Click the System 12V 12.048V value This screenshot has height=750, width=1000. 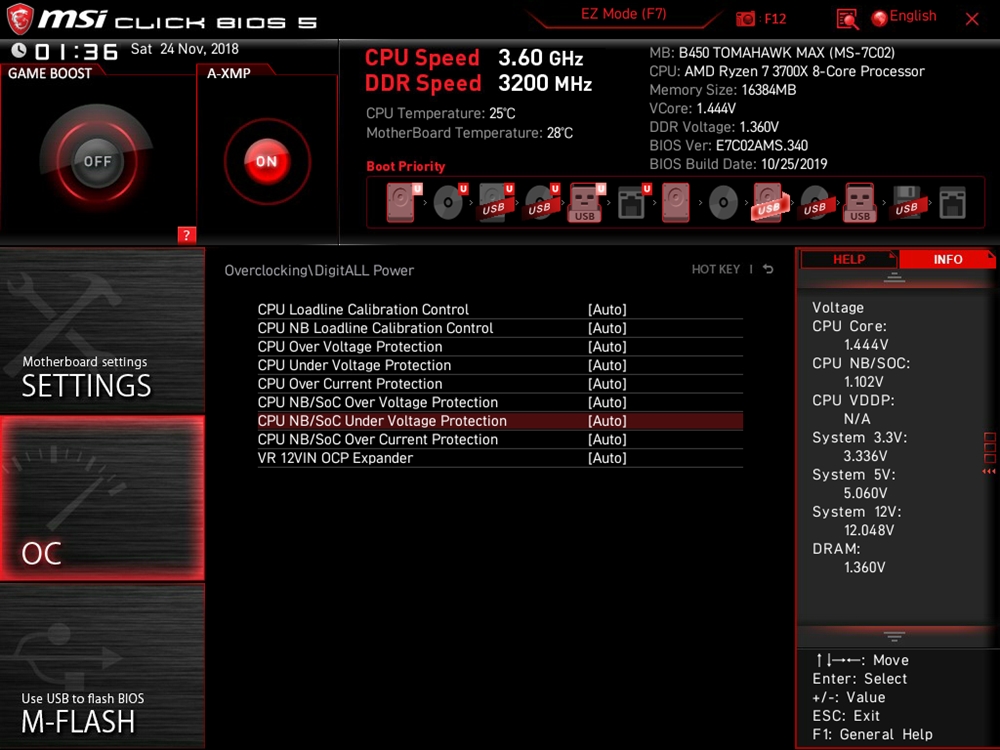[869, 530]
